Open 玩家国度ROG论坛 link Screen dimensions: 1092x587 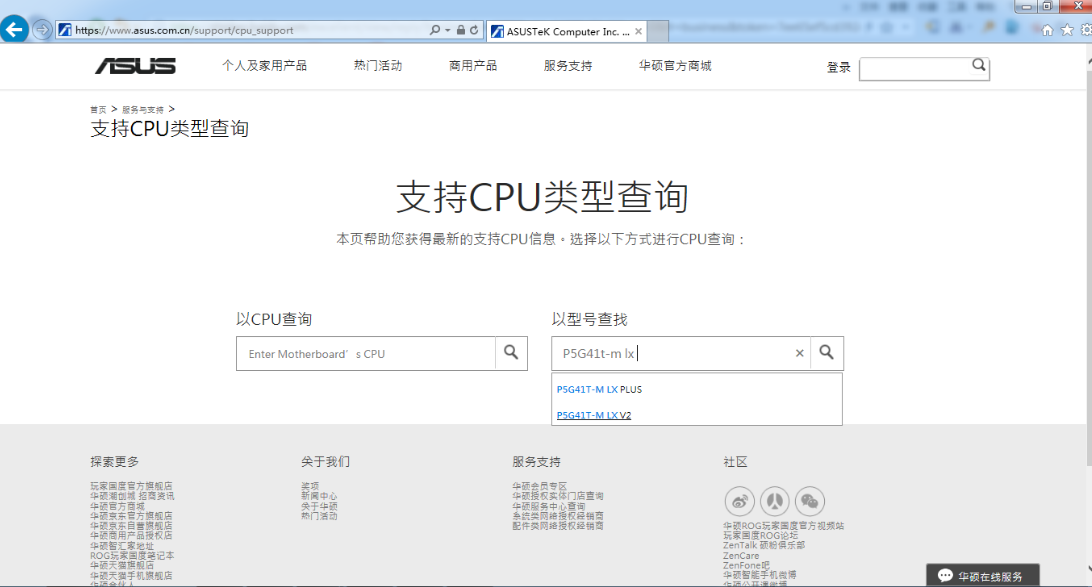coord(760,535)
